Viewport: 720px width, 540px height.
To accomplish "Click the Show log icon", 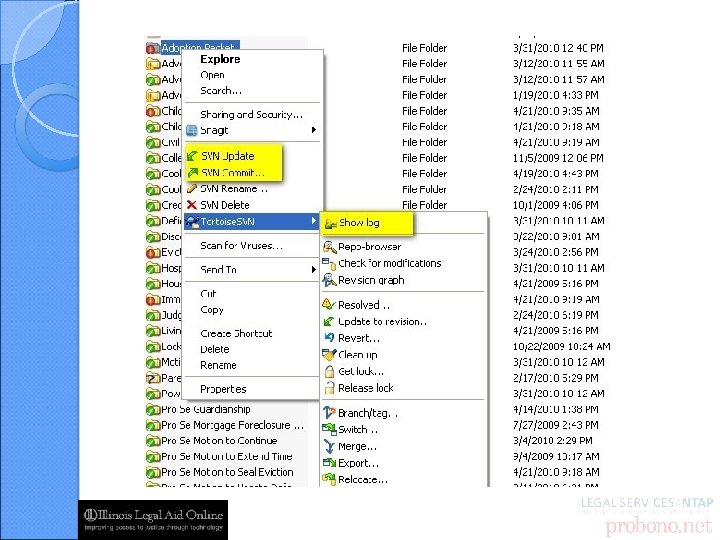I will 330,224.
